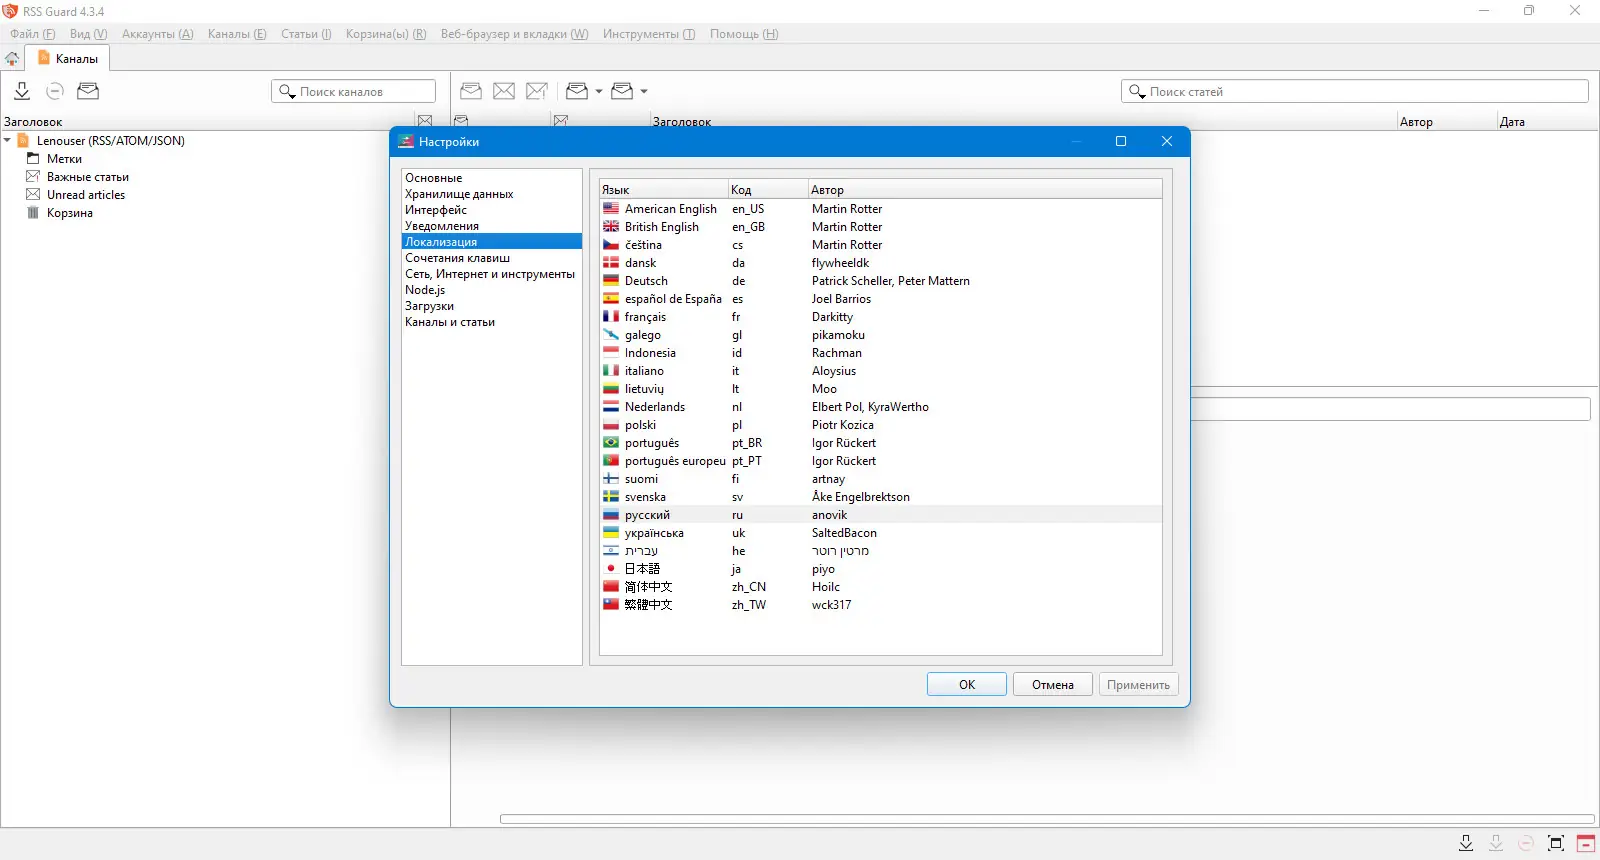Click the horizontal scrollbar below the article list
The width and height of the screenshot is (1600, 860).
pyautogui.click(x=1047, y=819)
